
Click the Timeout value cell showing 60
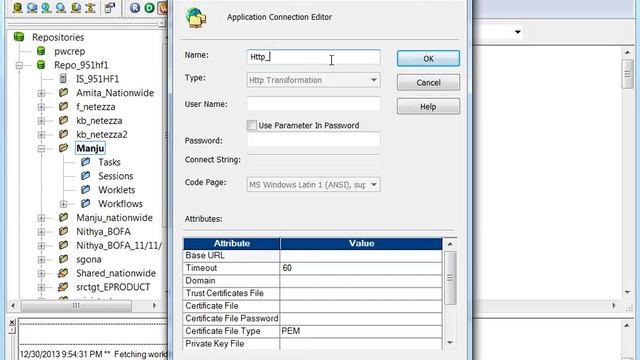(361, 268)
